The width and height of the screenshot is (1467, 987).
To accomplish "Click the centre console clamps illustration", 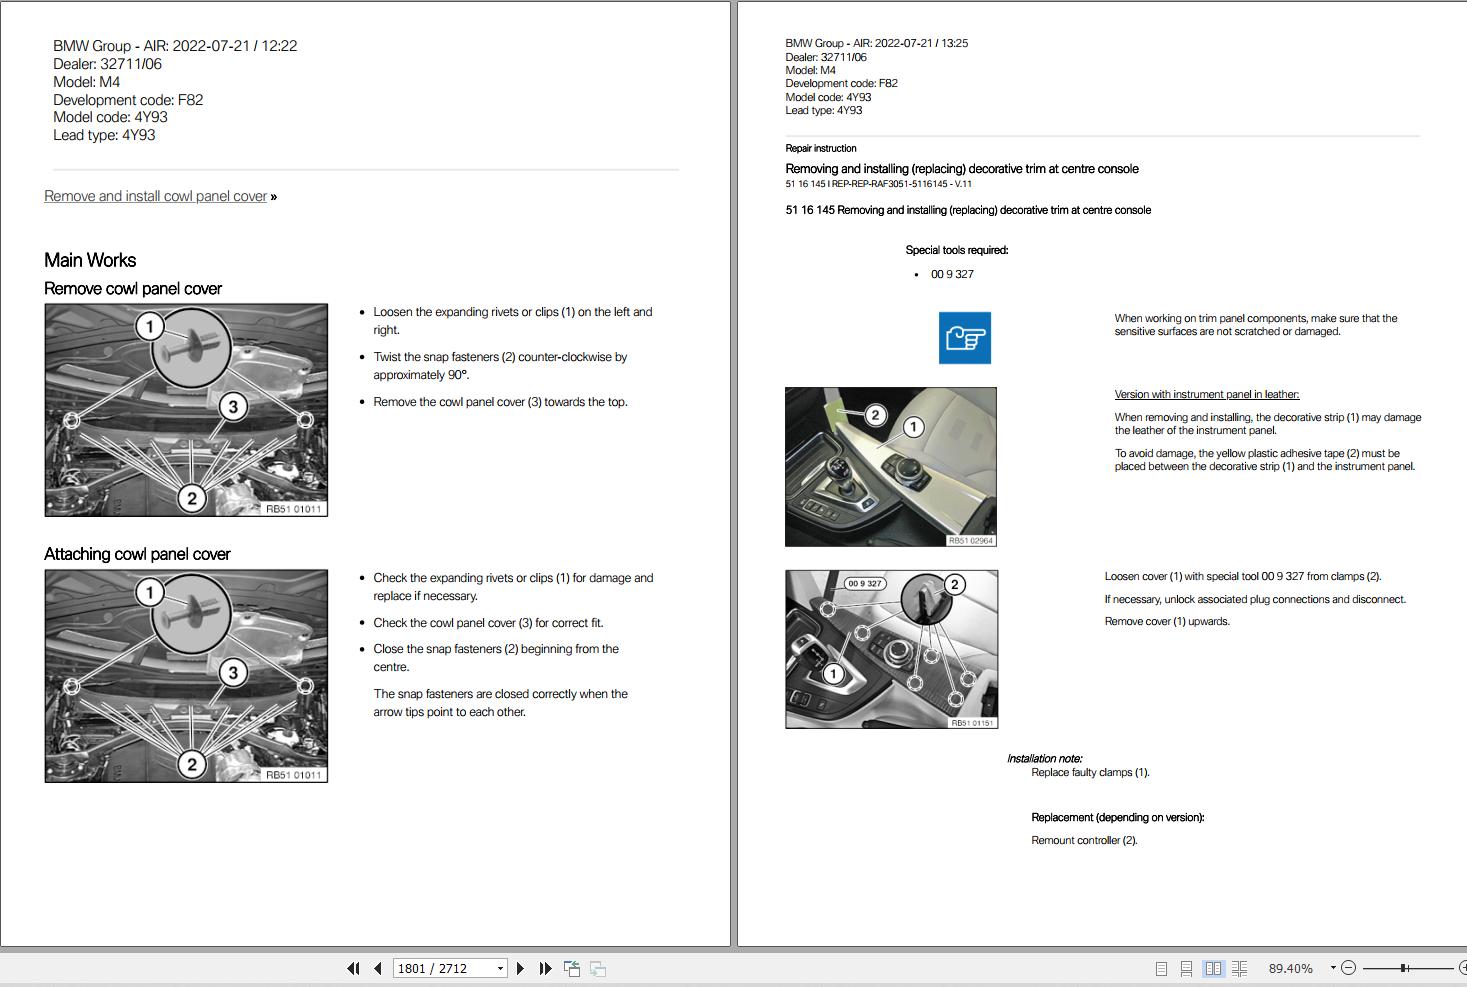I will (891, 649).
